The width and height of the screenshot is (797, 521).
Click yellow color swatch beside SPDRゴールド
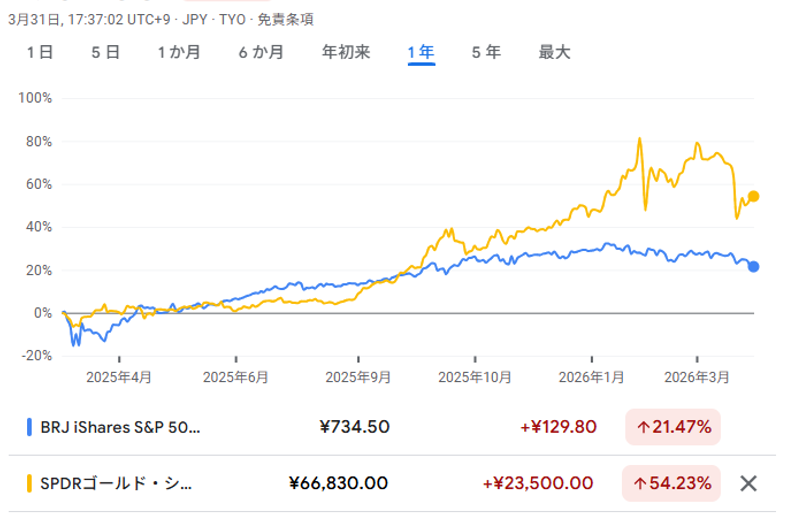pos(29,484)
